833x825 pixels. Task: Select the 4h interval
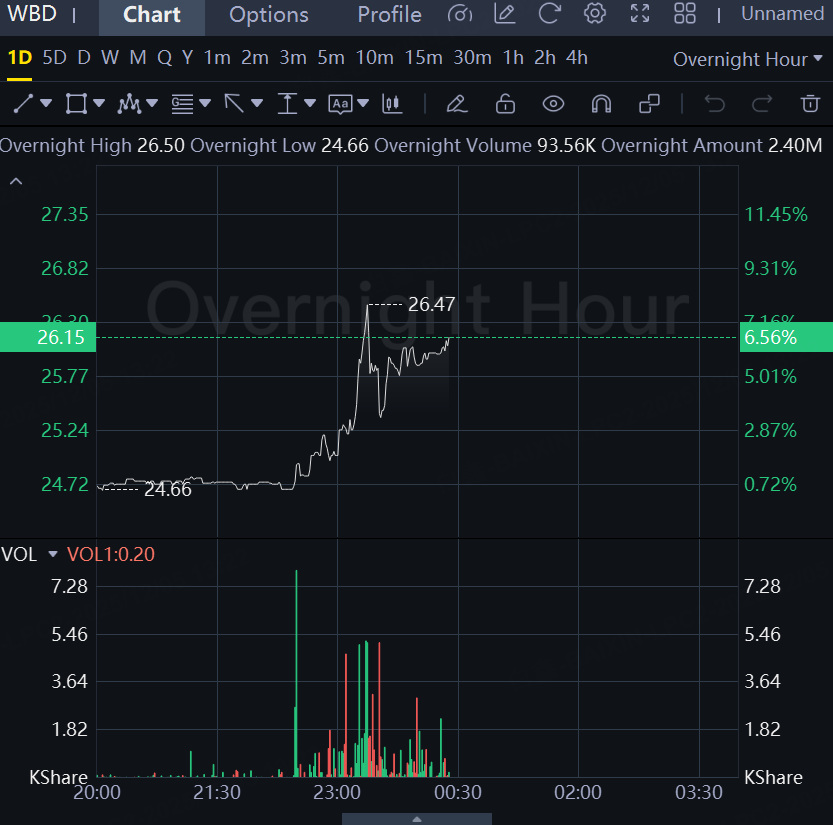[x=577, y=57]
